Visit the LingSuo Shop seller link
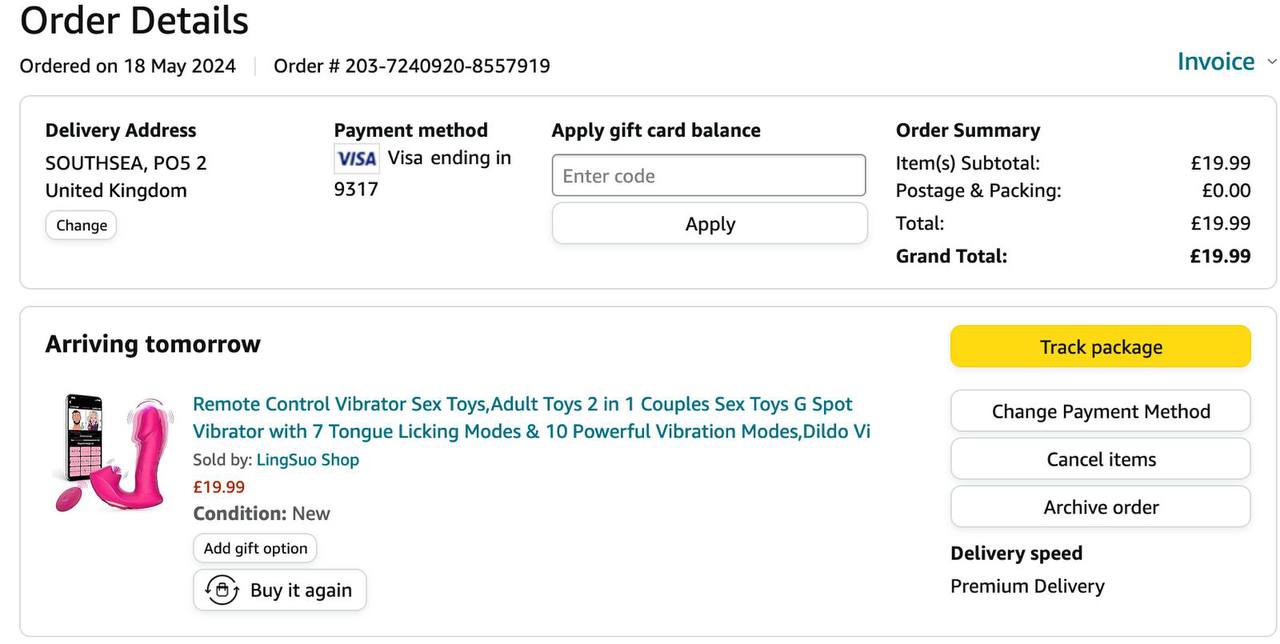Image resolution: width=1280 pixels, height=644 pixels. [307, 460]
